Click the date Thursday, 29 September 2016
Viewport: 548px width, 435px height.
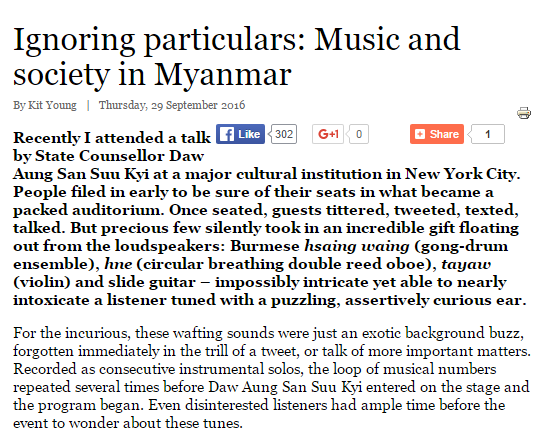pos(172,105)
